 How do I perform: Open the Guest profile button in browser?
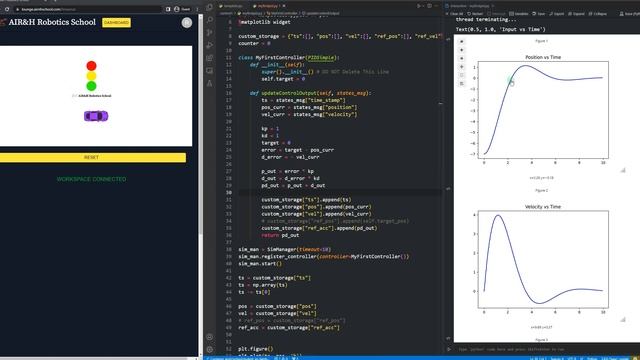pyautogui.click(x=182, y=9)
